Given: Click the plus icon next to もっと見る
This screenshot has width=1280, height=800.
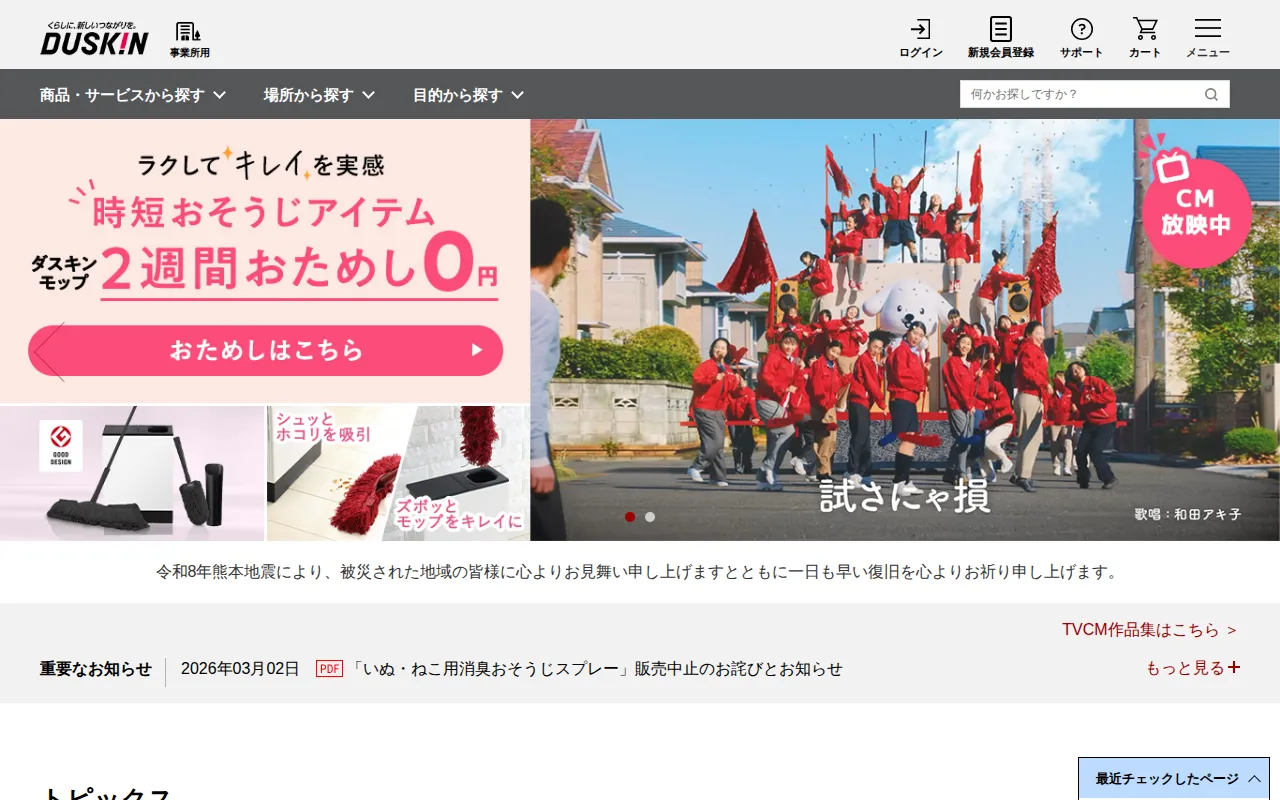Looking at the screenshot, I should 1234,667.
